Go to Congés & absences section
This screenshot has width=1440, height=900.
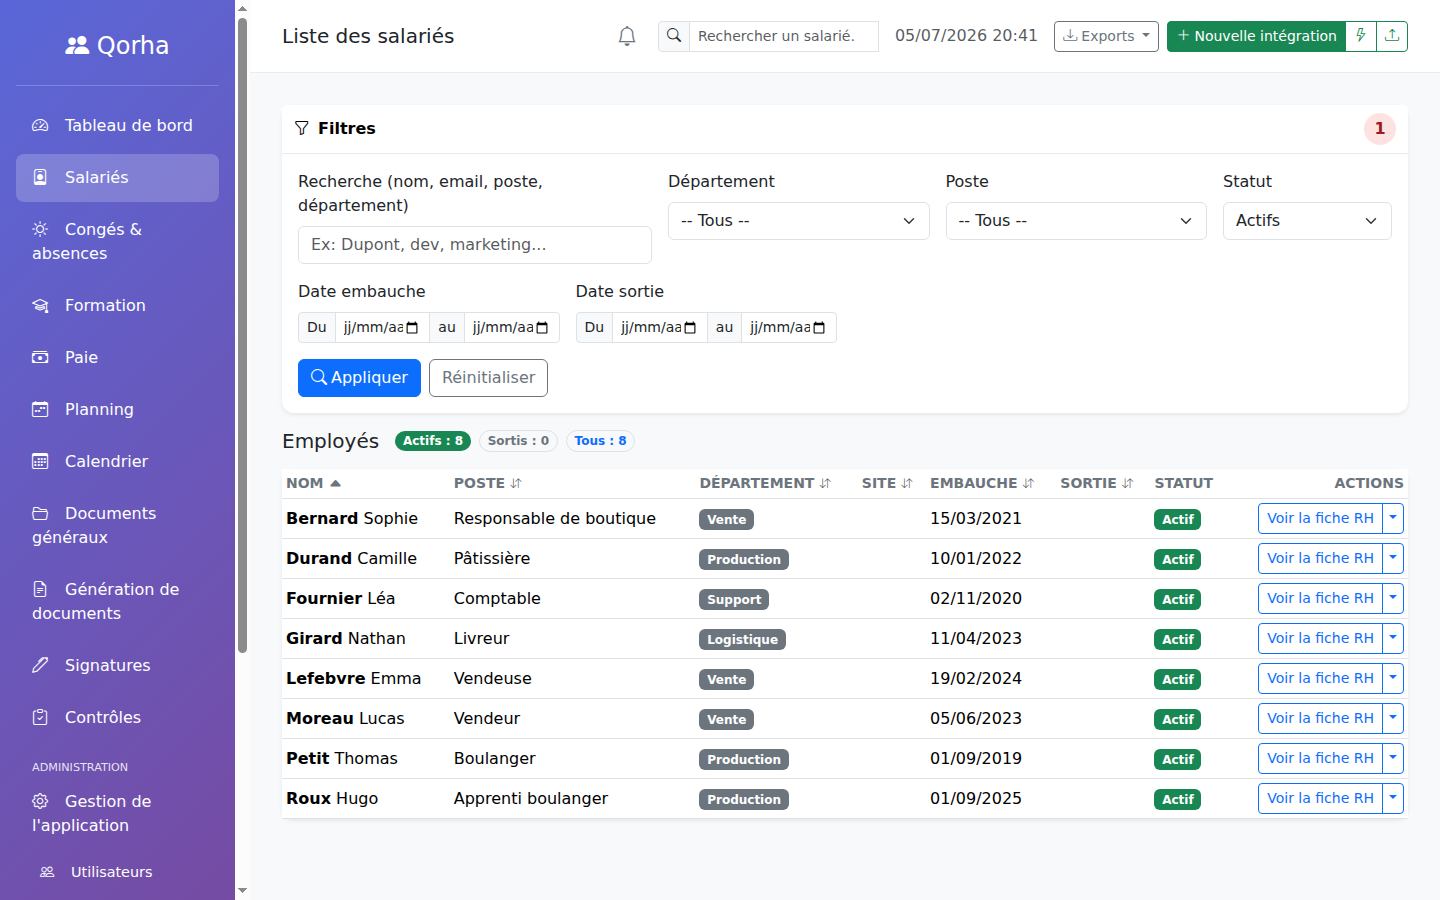click(x=117, y=241)
